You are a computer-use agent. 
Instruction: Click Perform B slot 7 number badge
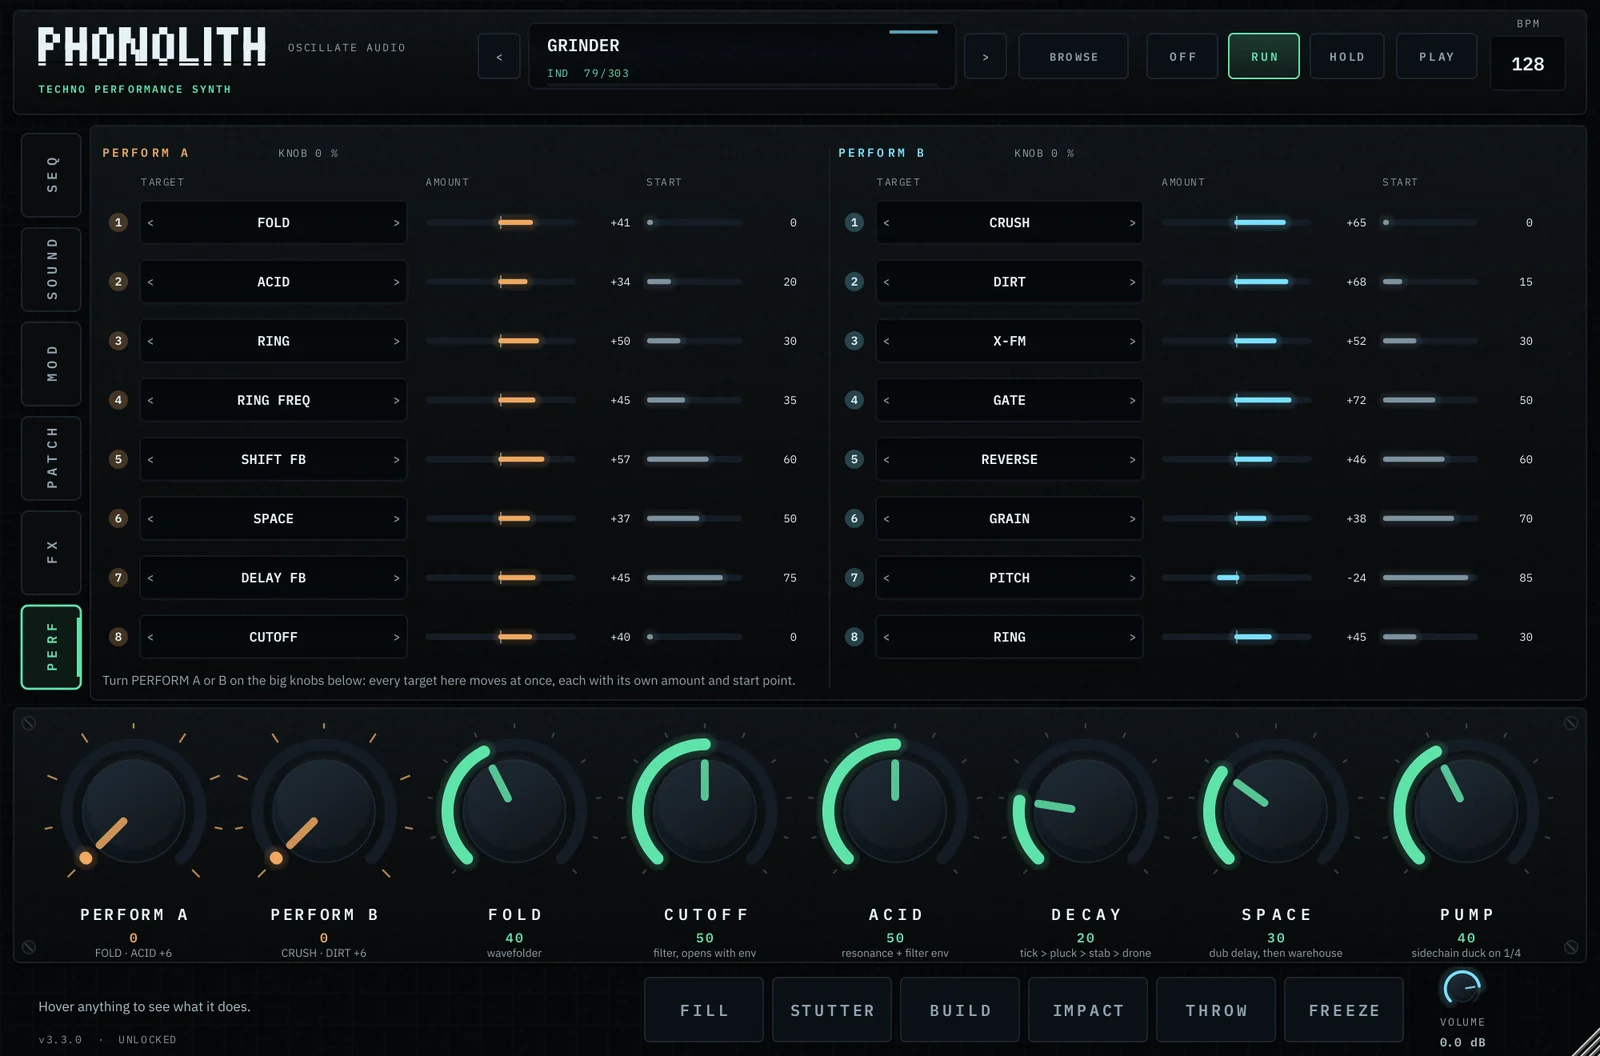[854, 577]
